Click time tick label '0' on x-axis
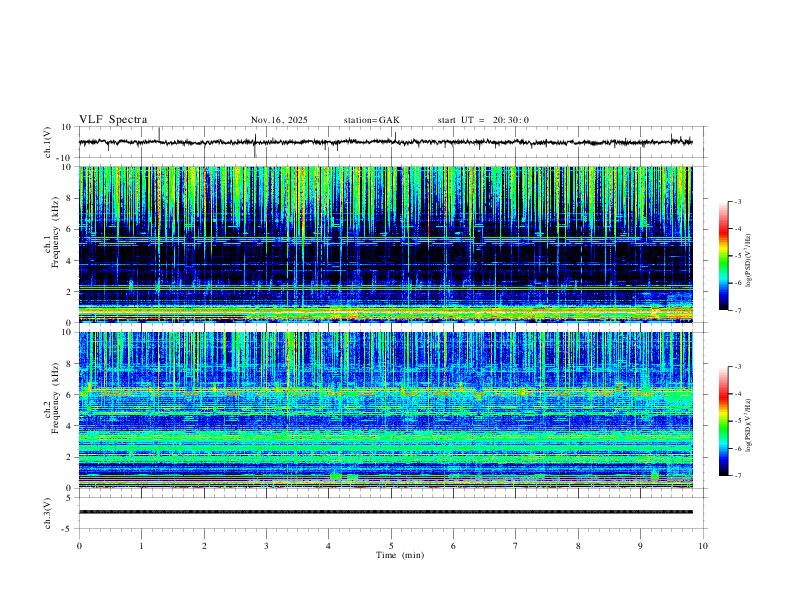The image size is (792, 612). pyautogui.click(x=79, y=546)
